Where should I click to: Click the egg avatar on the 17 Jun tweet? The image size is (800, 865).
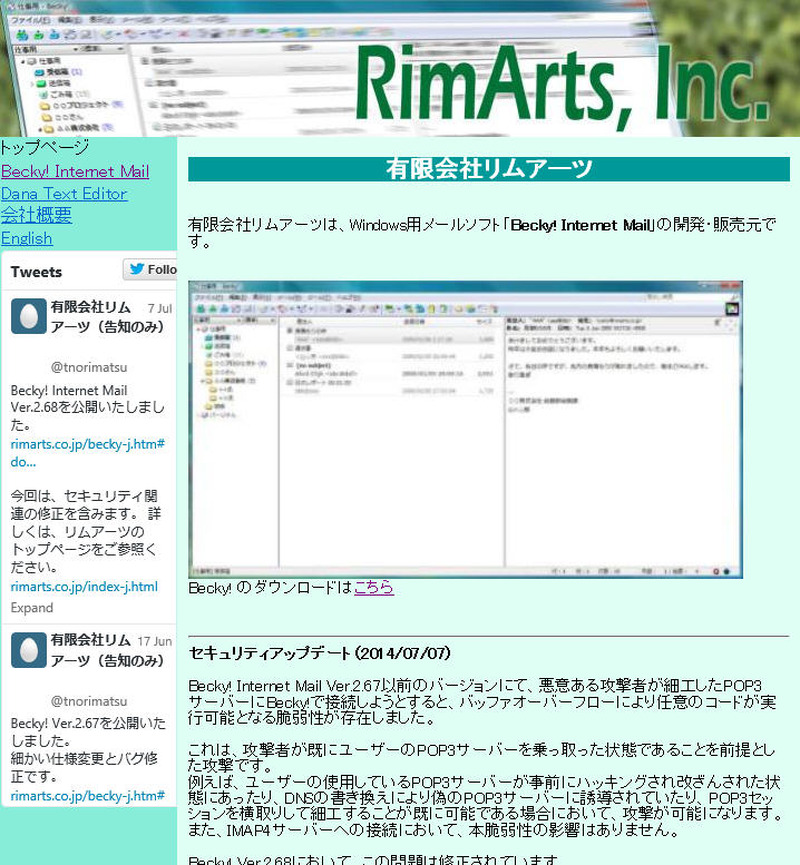(x=29, y=650)
